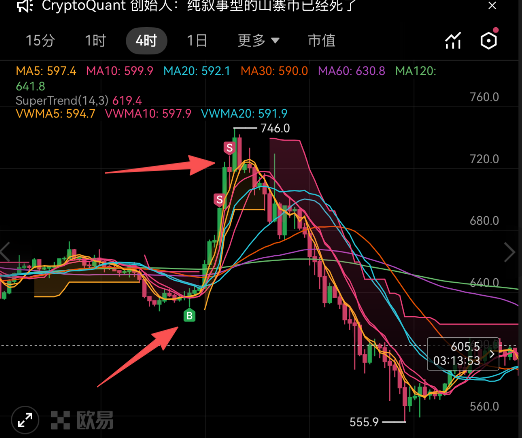This screenshot has width=522, height=438.
Task: Click the VWMA20: 591.9 label
Action: (x=244, y=114)
